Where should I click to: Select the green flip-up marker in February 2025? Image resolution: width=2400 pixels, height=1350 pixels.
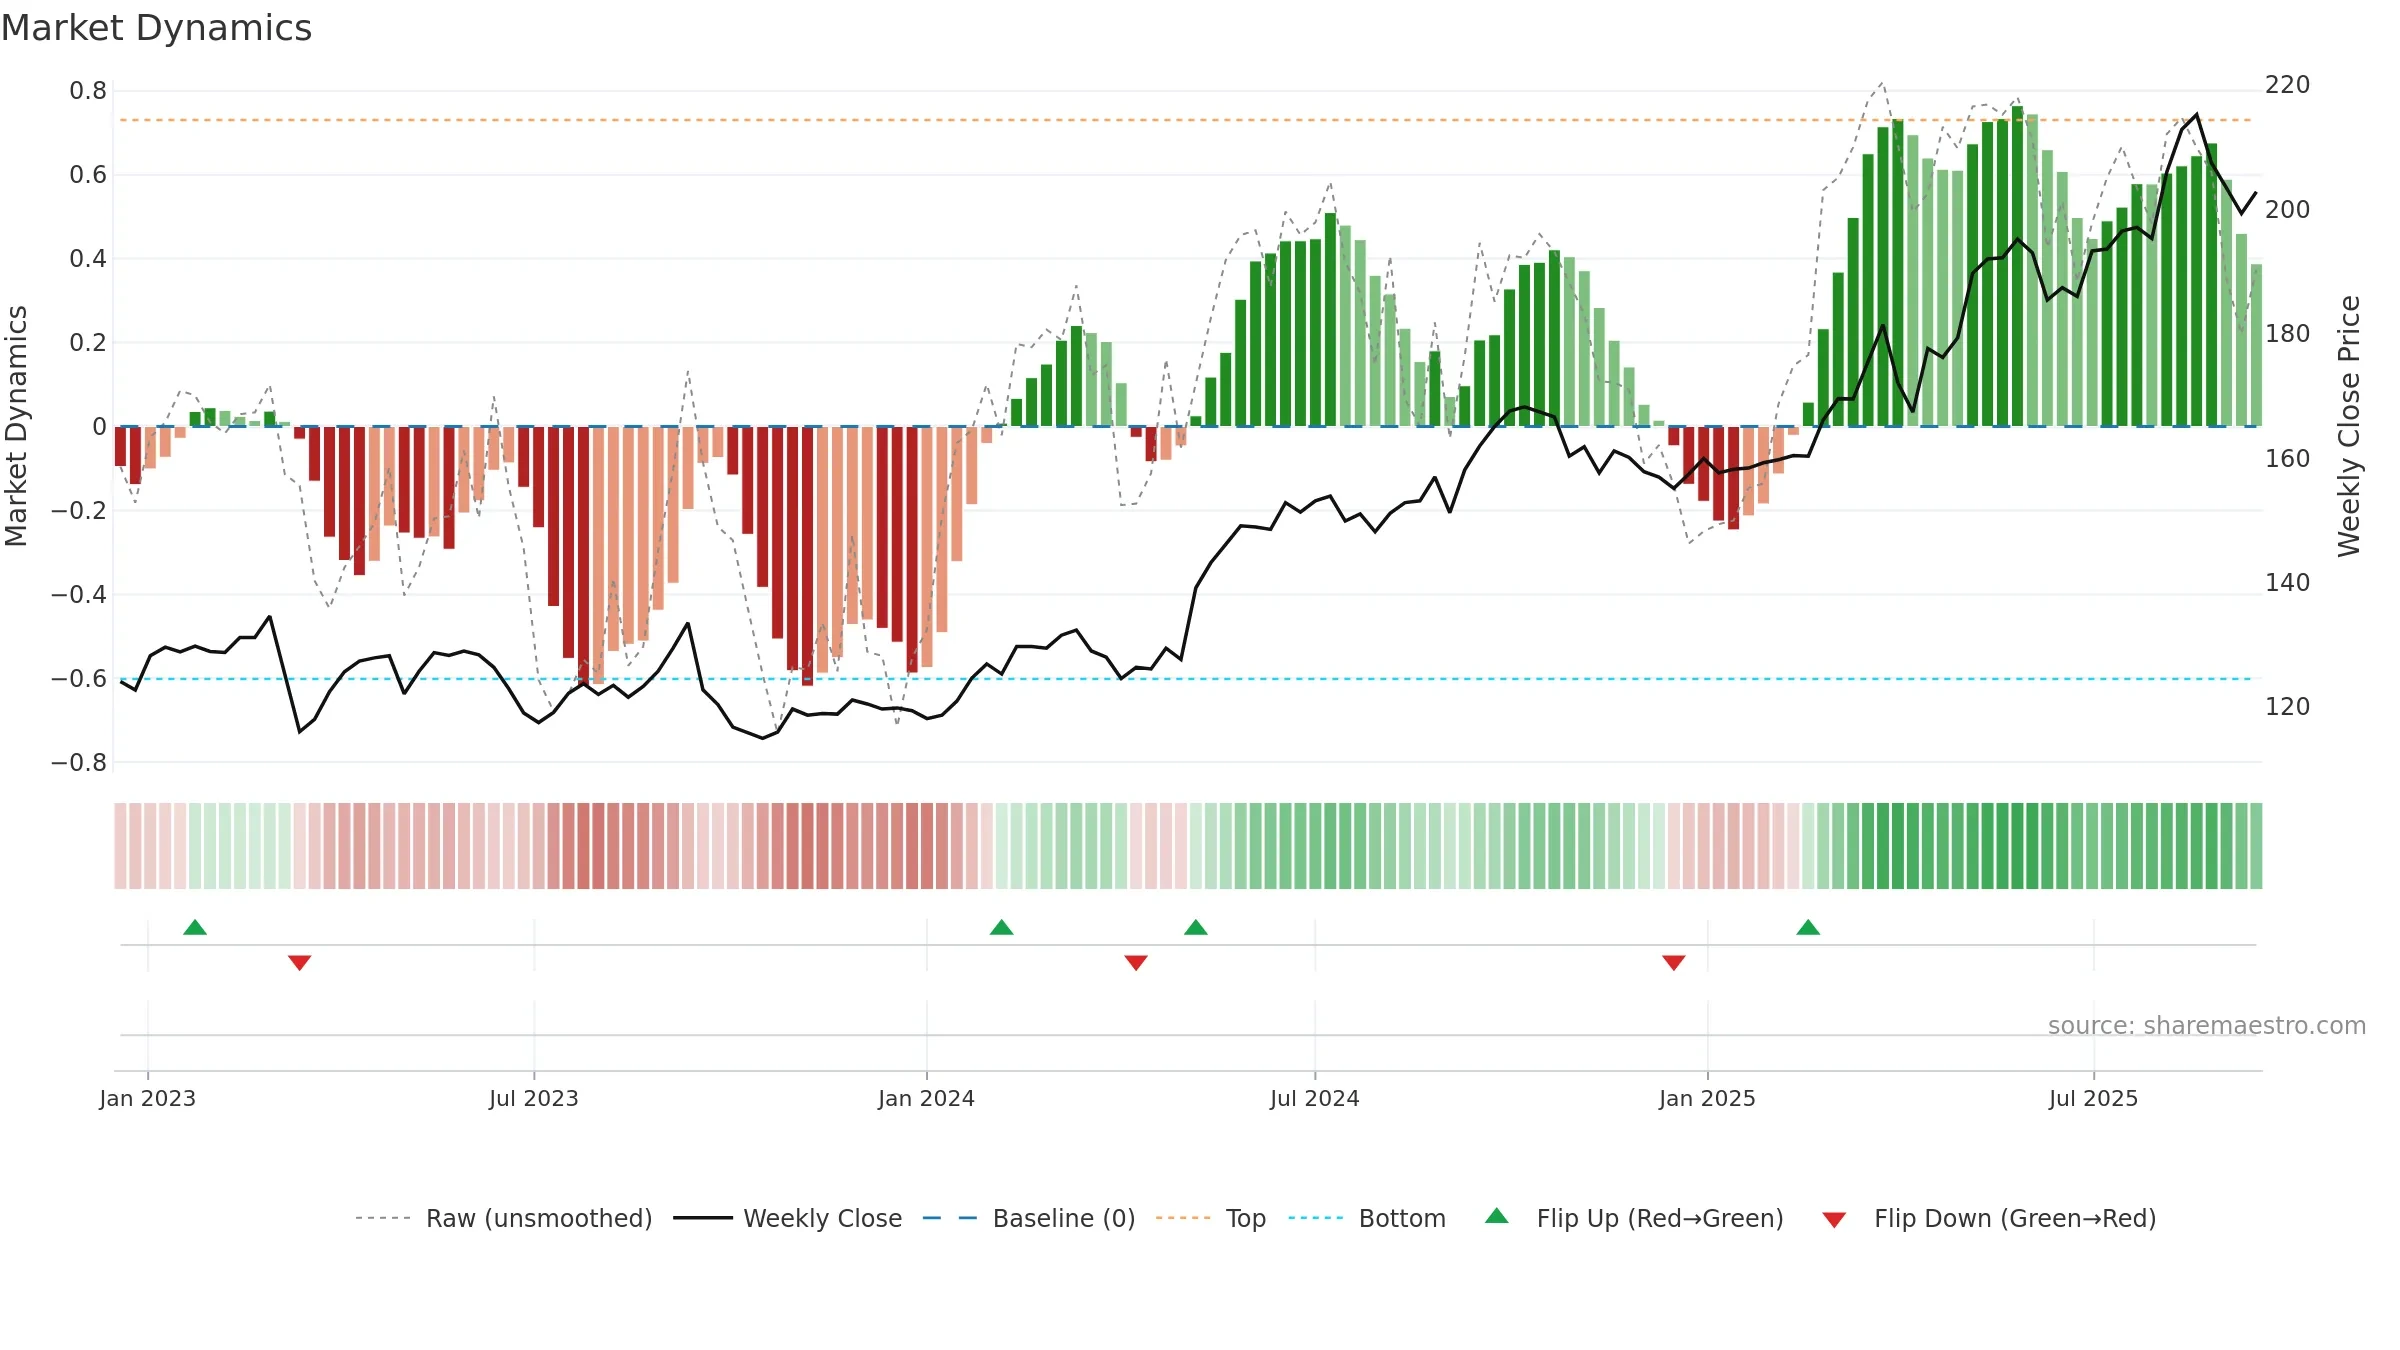click(x=1808, y=927)
